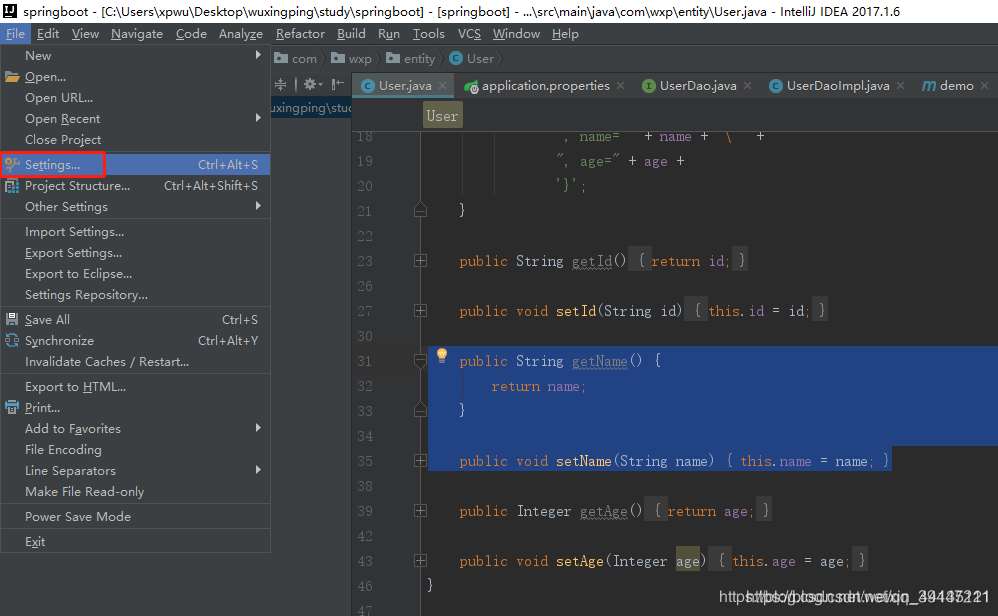The height and width of the screenshot is (616, 998).
Task: Click the entity breadcrumb folder
Action: 411,59
